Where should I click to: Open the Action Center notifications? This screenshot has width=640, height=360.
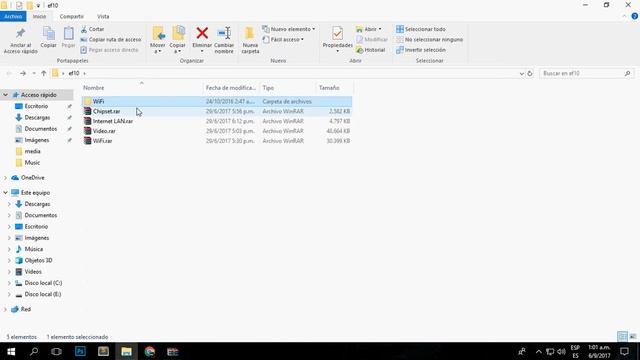624,351
